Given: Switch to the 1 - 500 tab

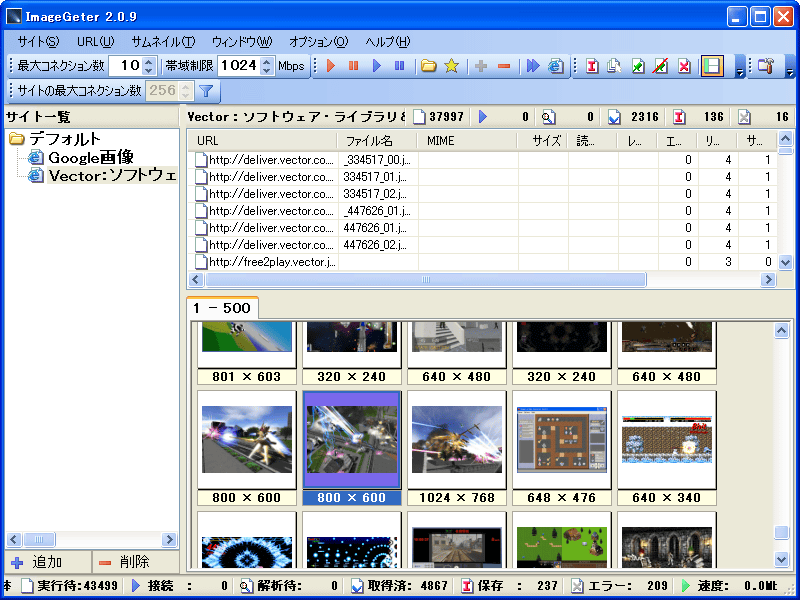Looking at the screenshot, I should [222, 308].
